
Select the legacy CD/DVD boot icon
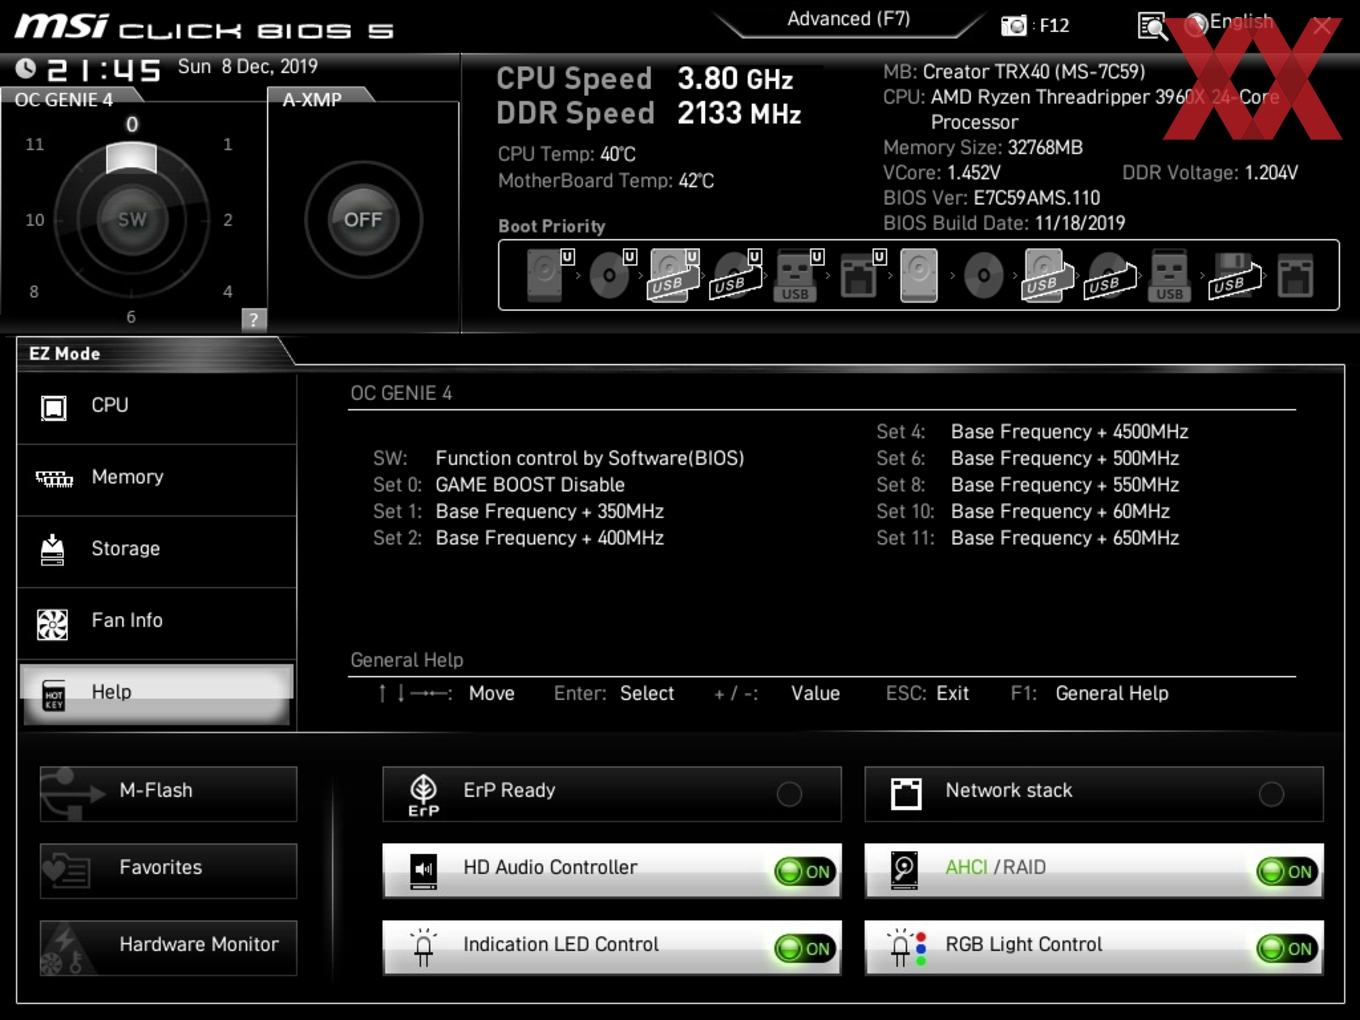tap(983, 275)
